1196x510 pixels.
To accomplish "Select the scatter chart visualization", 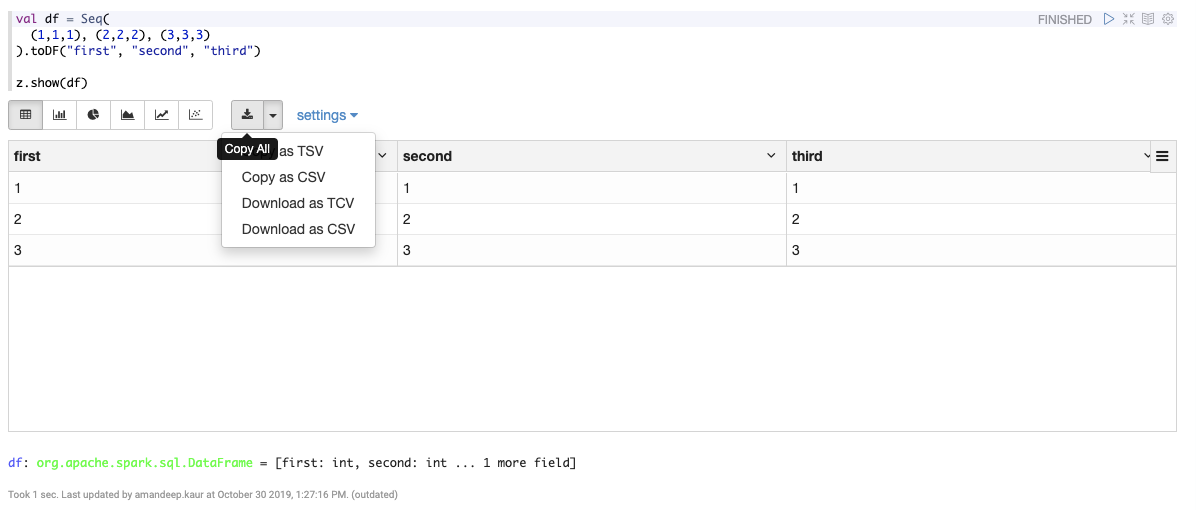I will (x=196, y=115).
